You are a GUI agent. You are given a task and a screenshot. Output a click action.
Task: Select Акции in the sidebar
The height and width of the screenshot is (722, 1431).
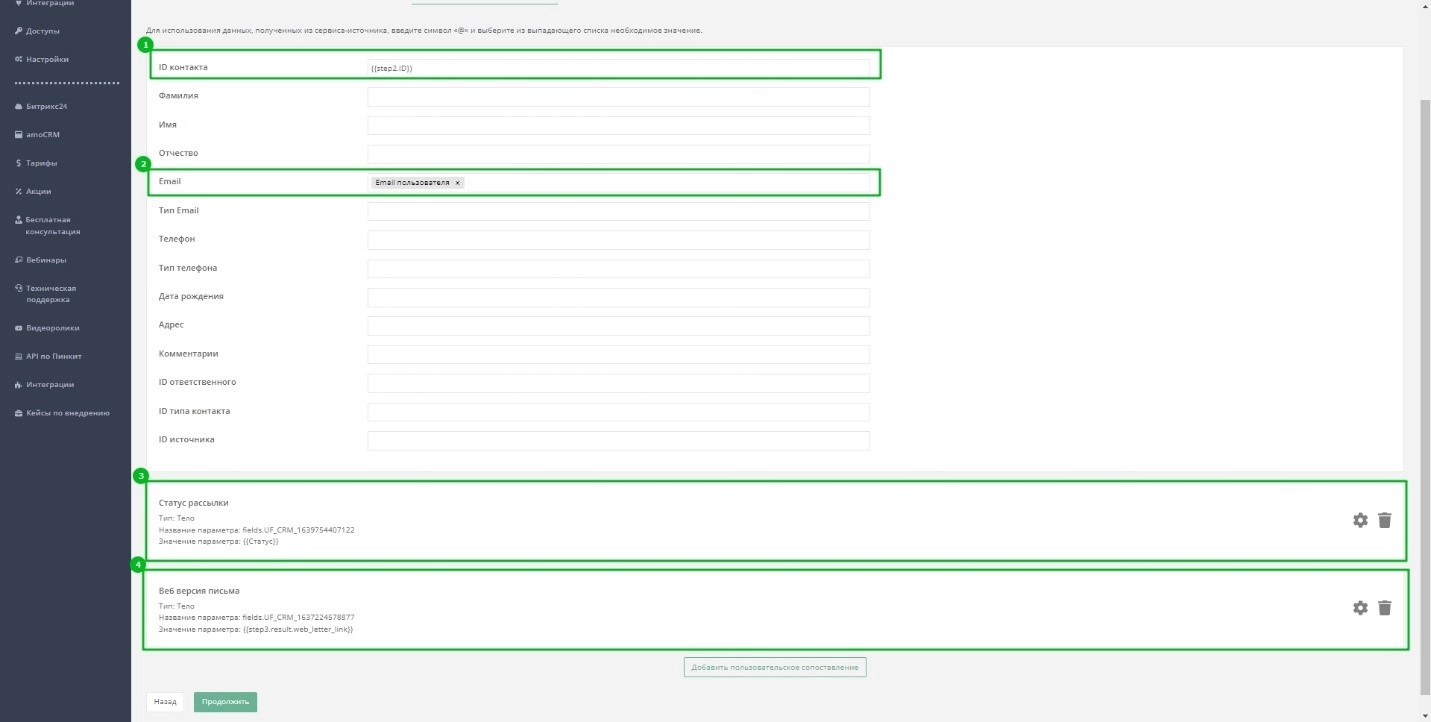click(38, 191)
